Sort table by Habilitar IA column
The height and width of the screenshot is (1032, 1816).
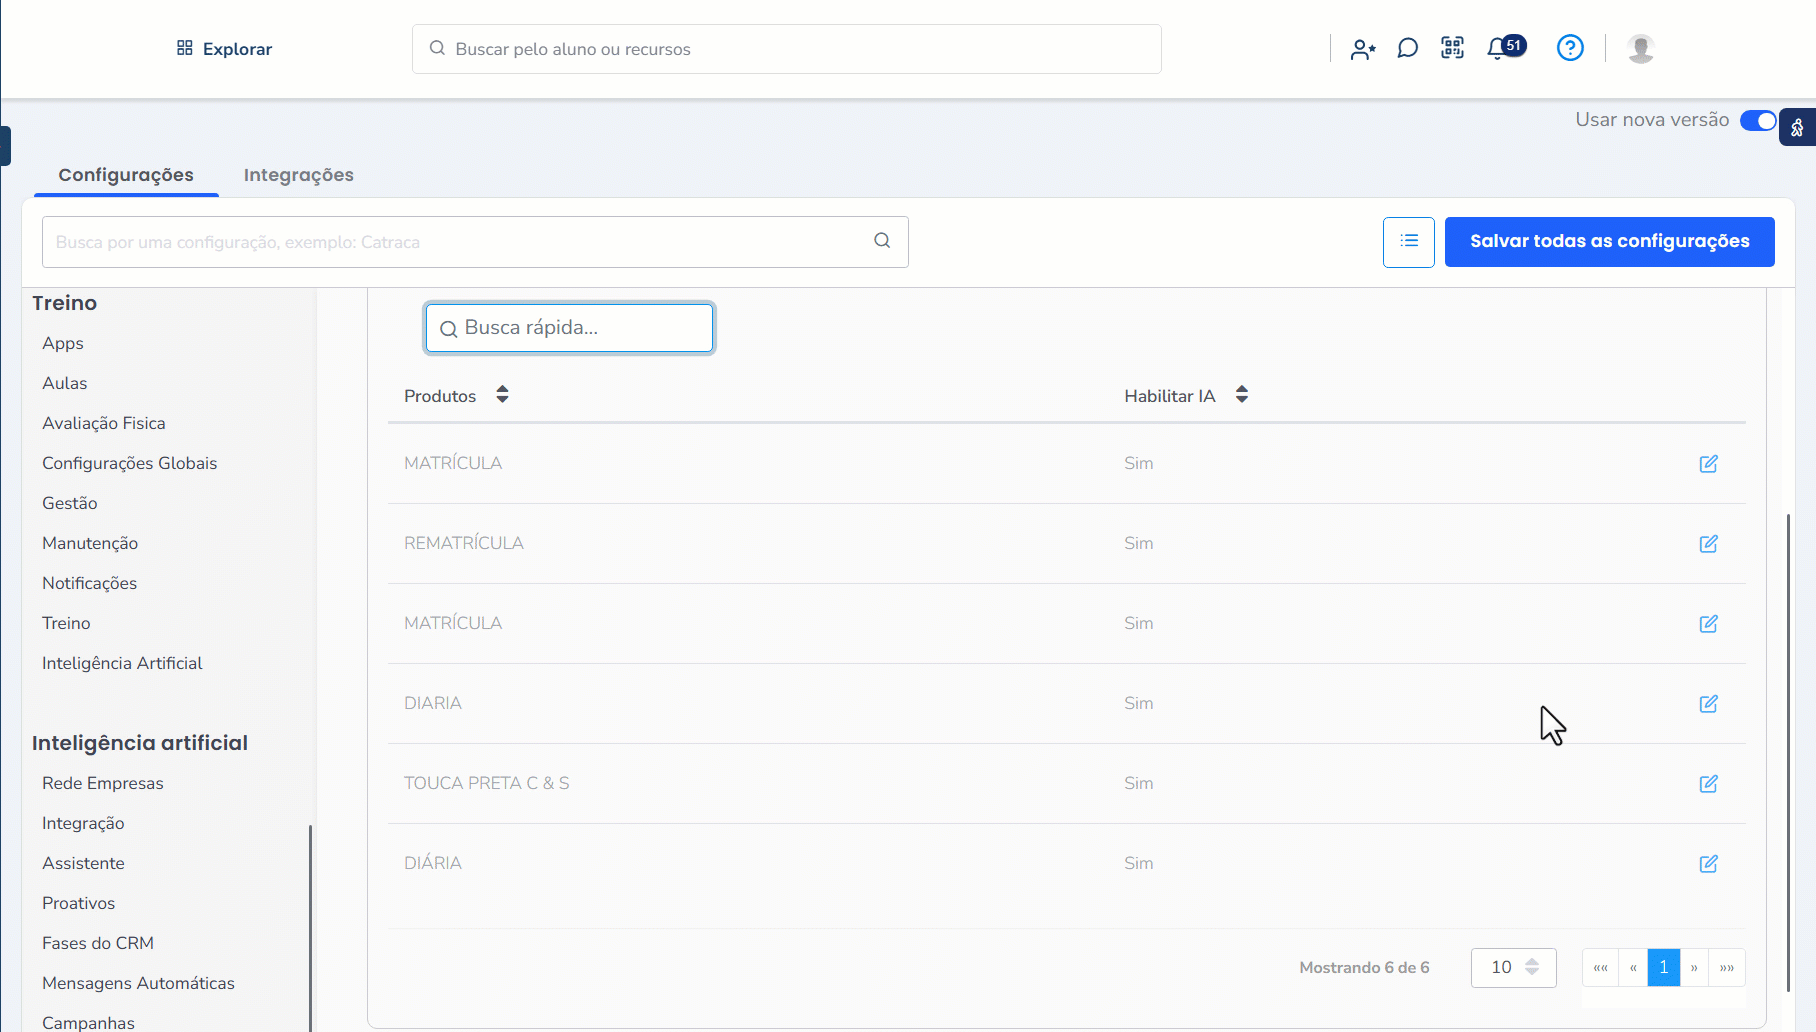(x=1241, y=395)
